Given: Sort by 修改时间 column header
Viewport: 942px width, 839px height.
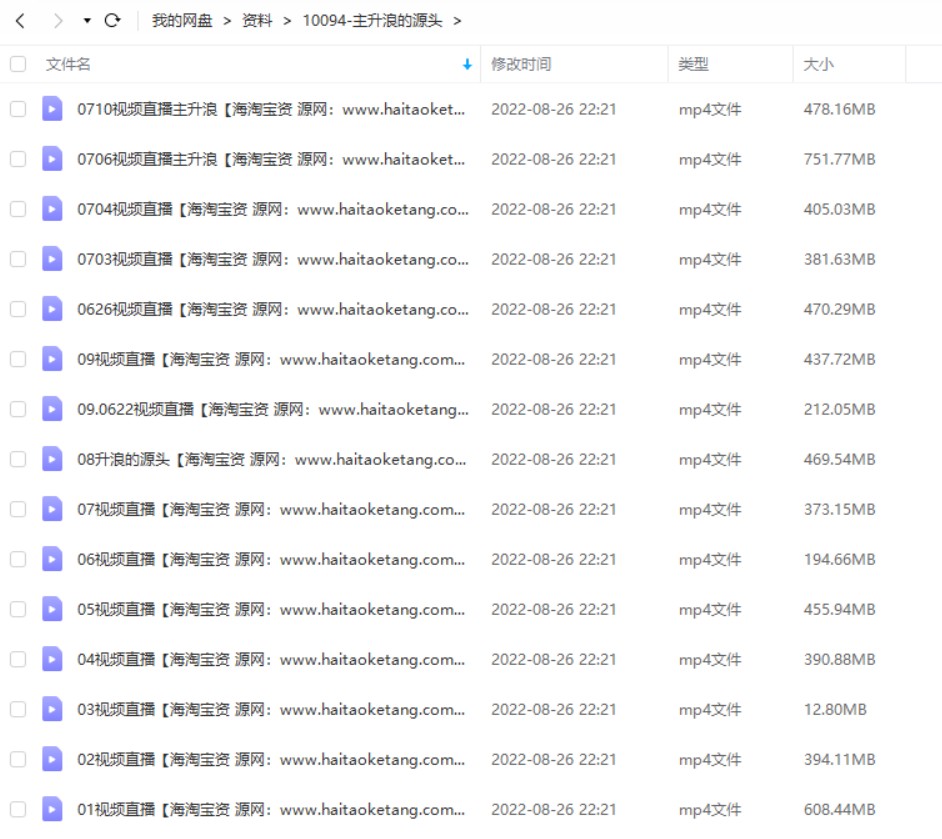Looking at the screenshot, I should pyautogui.click(x=521, y=64).
